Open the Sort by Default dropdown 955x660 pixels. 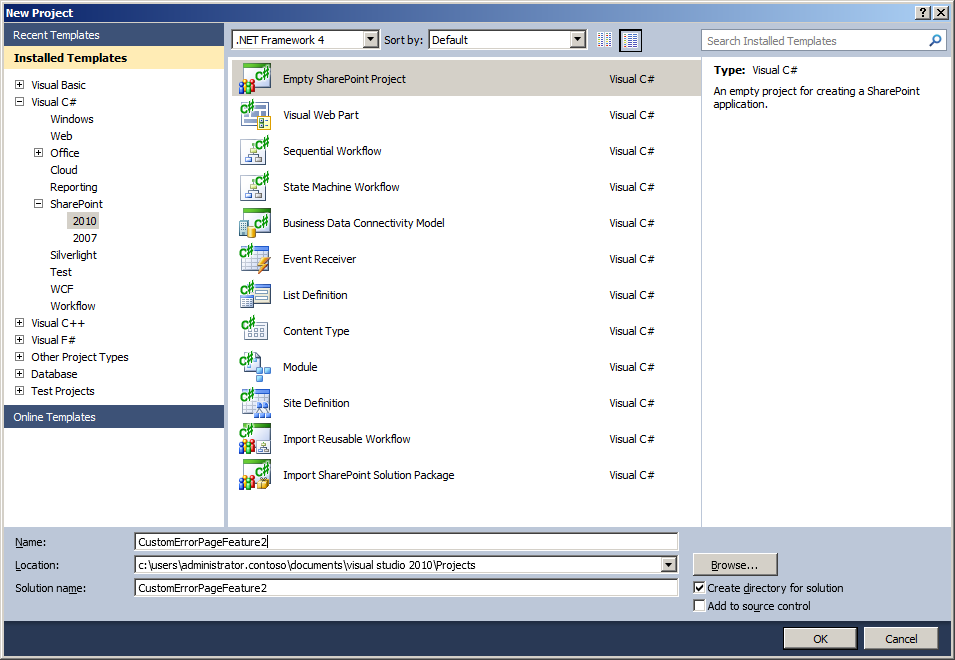click(x=577, y=40)
